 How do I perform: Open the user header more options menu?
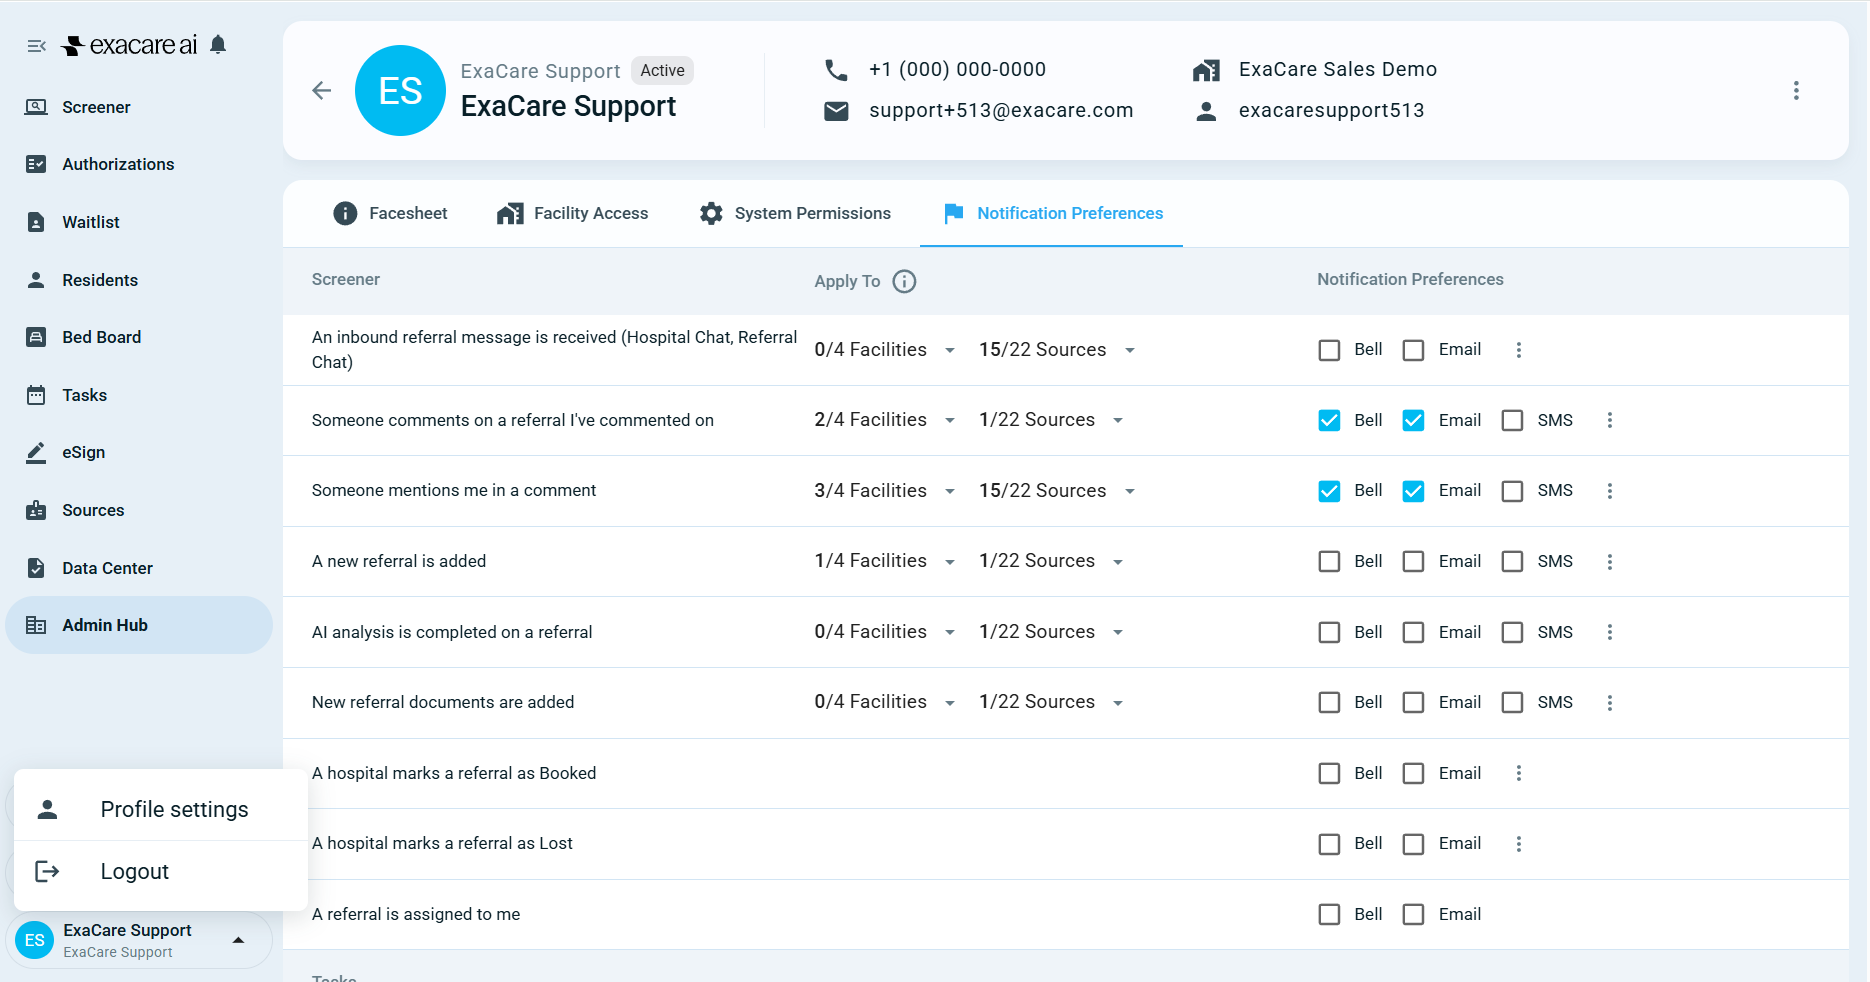point(1796,91)
